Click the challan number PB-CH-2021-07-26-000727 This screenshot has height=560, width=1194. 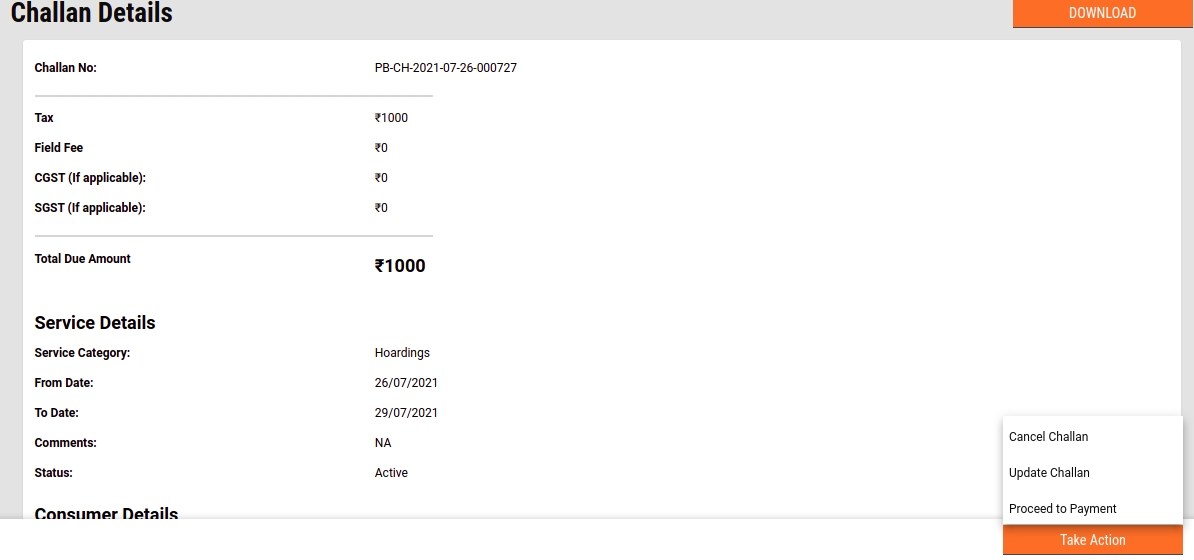pos(445,68)
